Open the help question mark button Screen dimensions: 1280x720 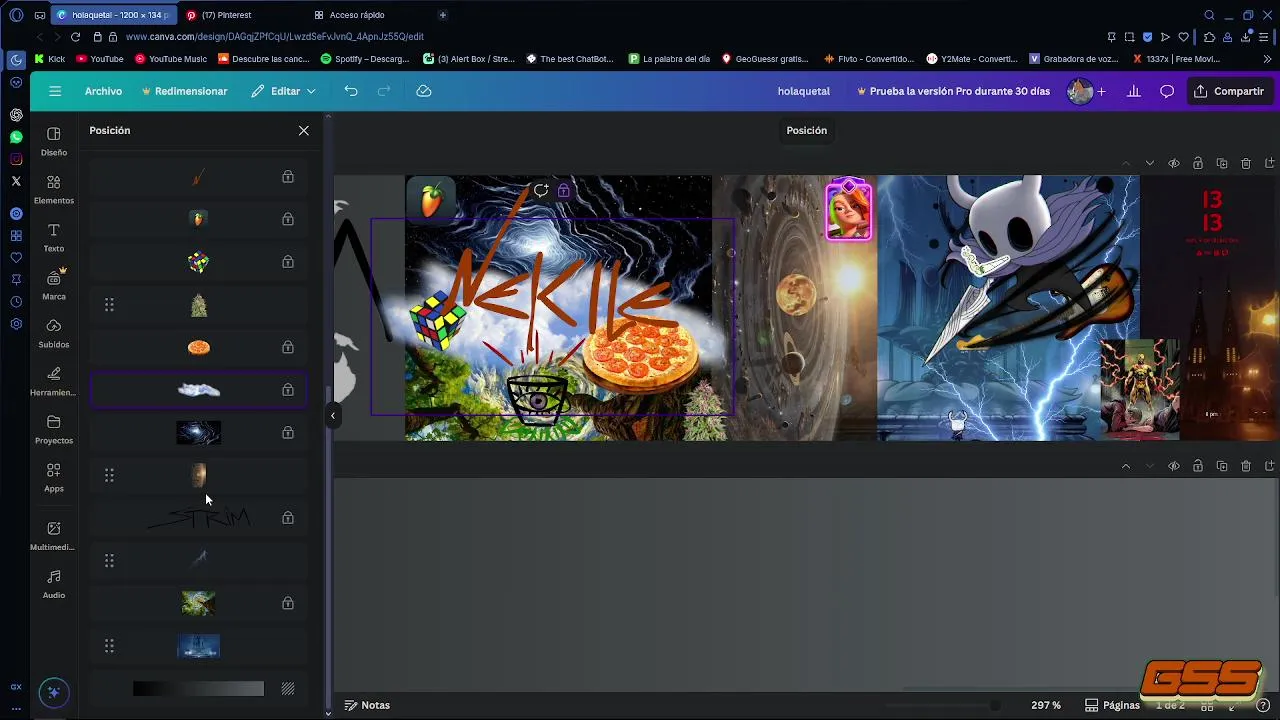click(1264, 705)
